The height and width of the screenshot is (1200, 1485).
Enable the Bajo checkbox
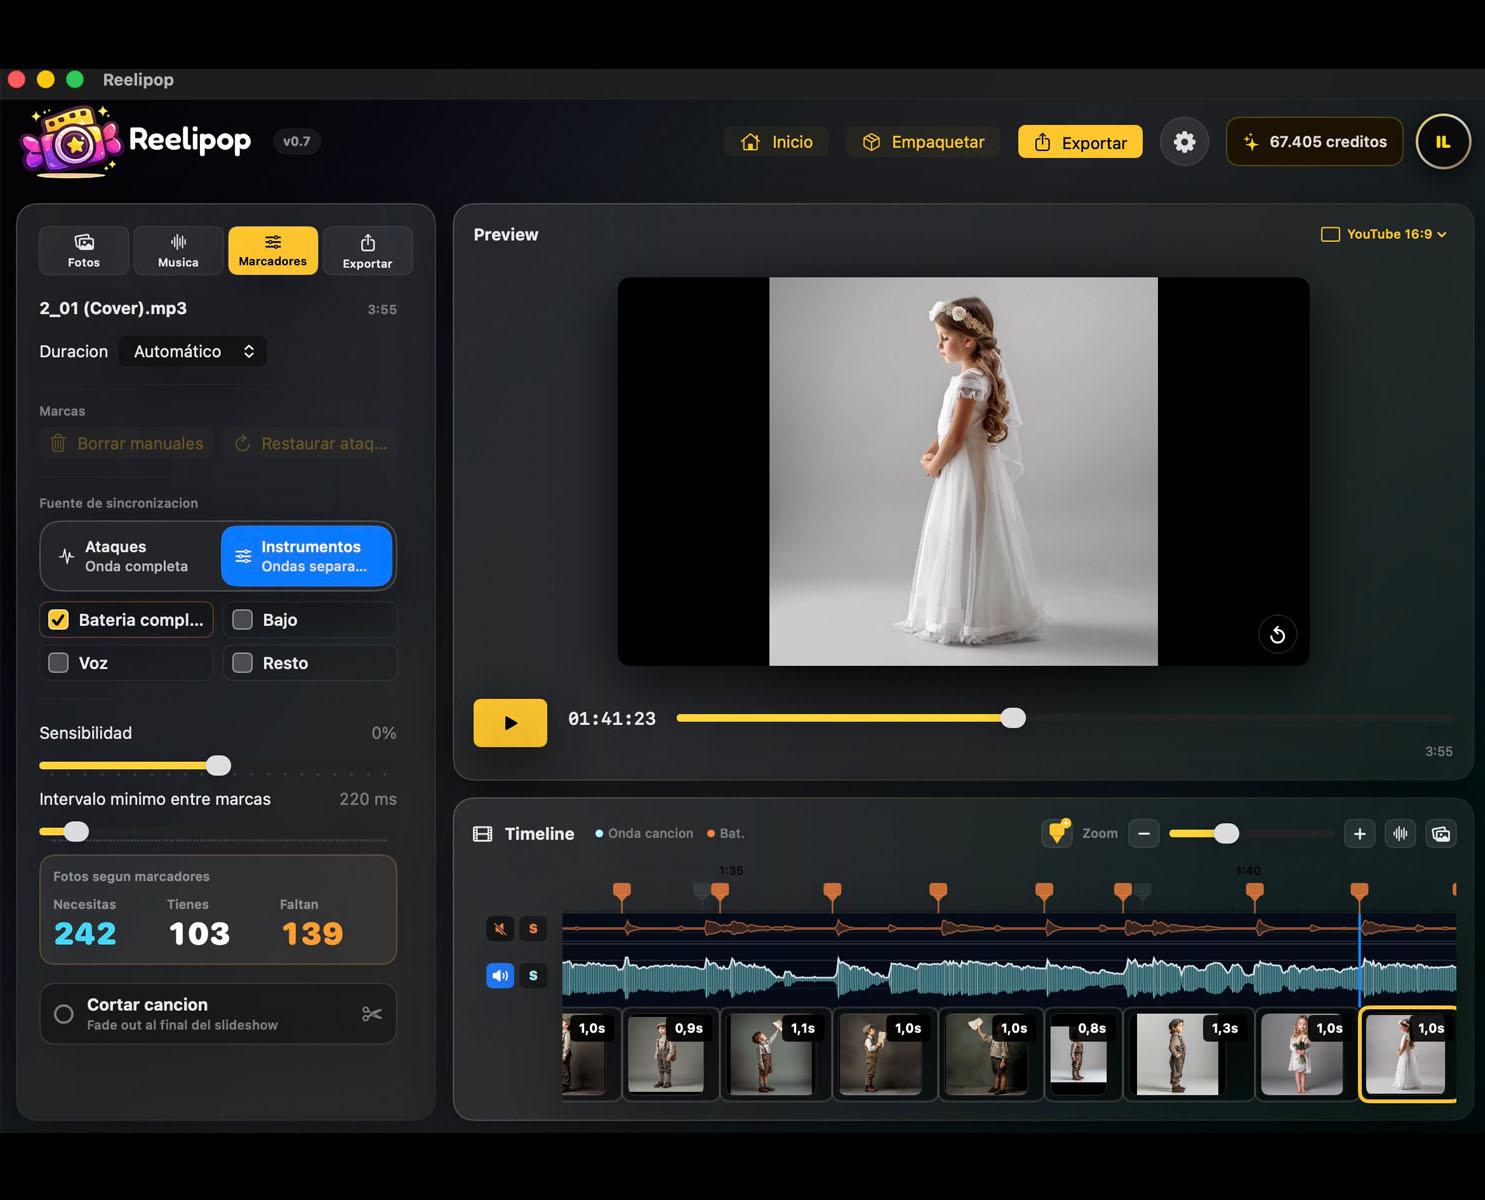(242, 620)
